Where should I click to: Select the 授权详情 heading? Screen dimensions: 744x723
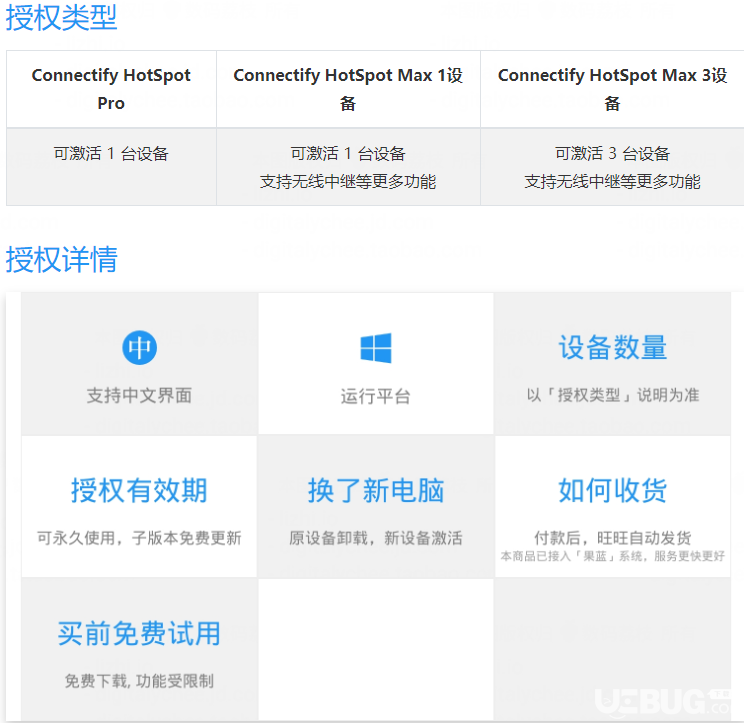(61, 259)
